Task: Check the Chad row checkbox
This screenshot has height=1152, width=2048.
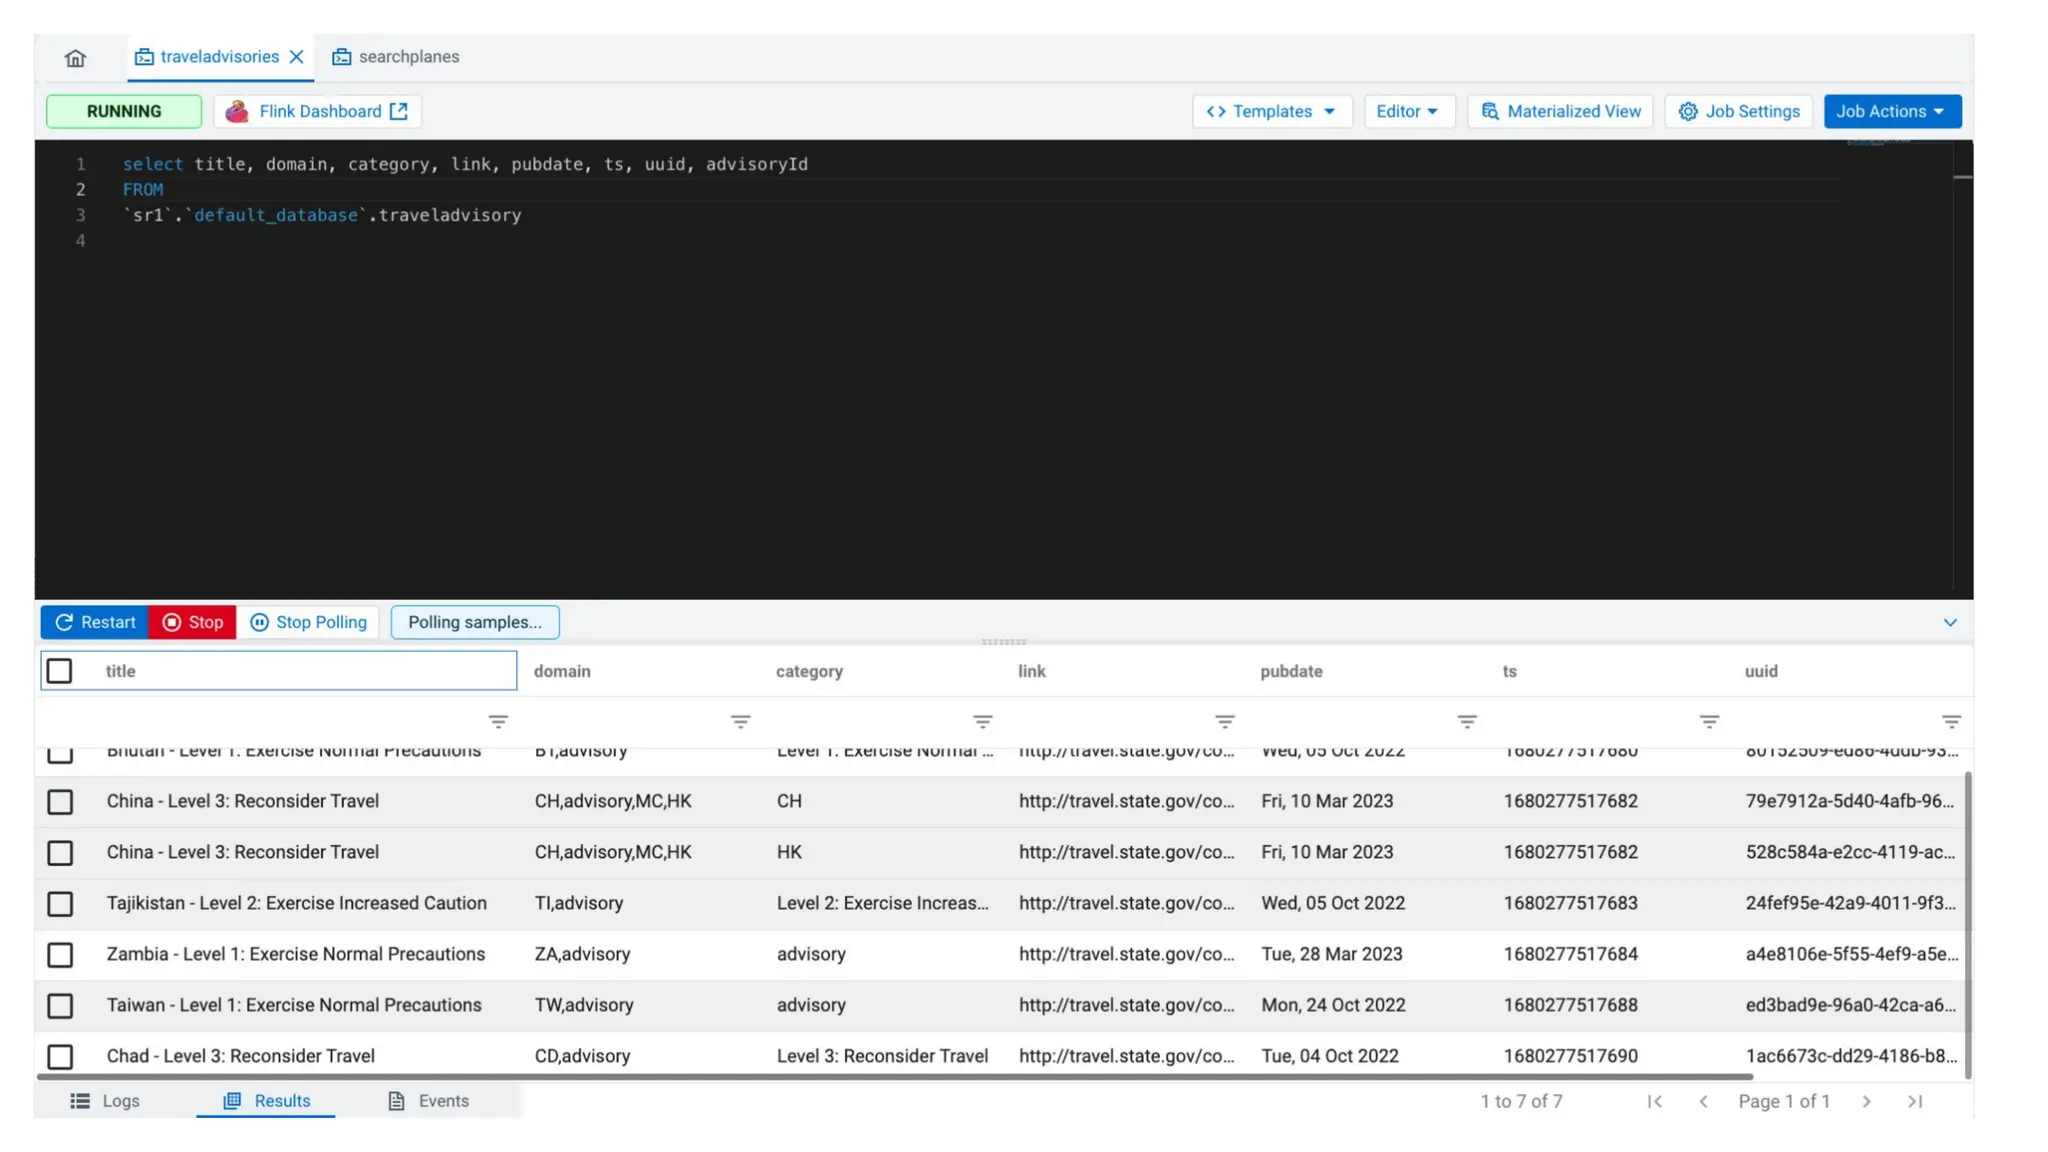Action: click(x=60, y=1057)
